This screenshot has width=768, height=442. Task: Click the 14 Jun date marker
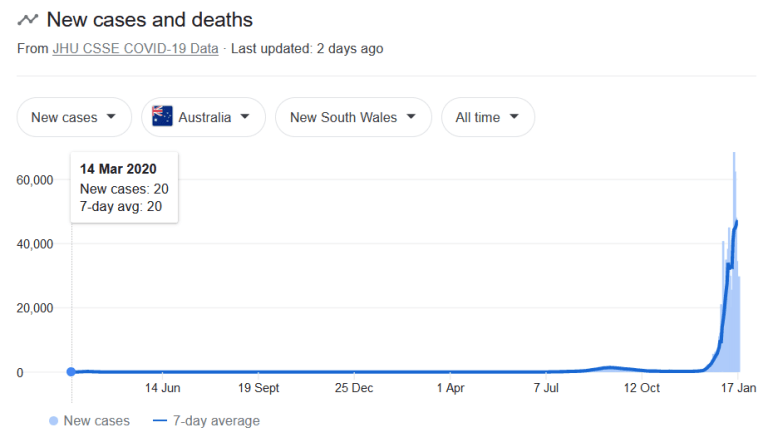point(163,388)
